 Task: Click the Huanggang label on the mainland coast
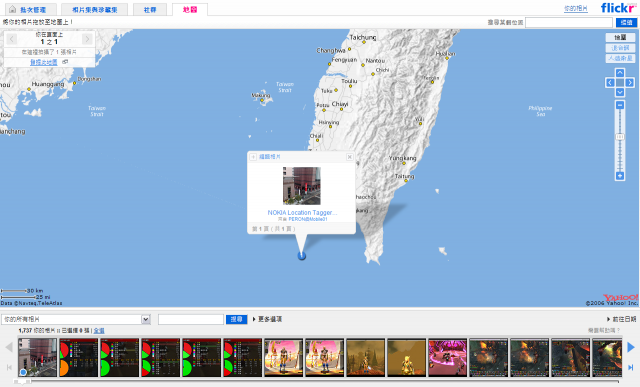pos(48,84)
